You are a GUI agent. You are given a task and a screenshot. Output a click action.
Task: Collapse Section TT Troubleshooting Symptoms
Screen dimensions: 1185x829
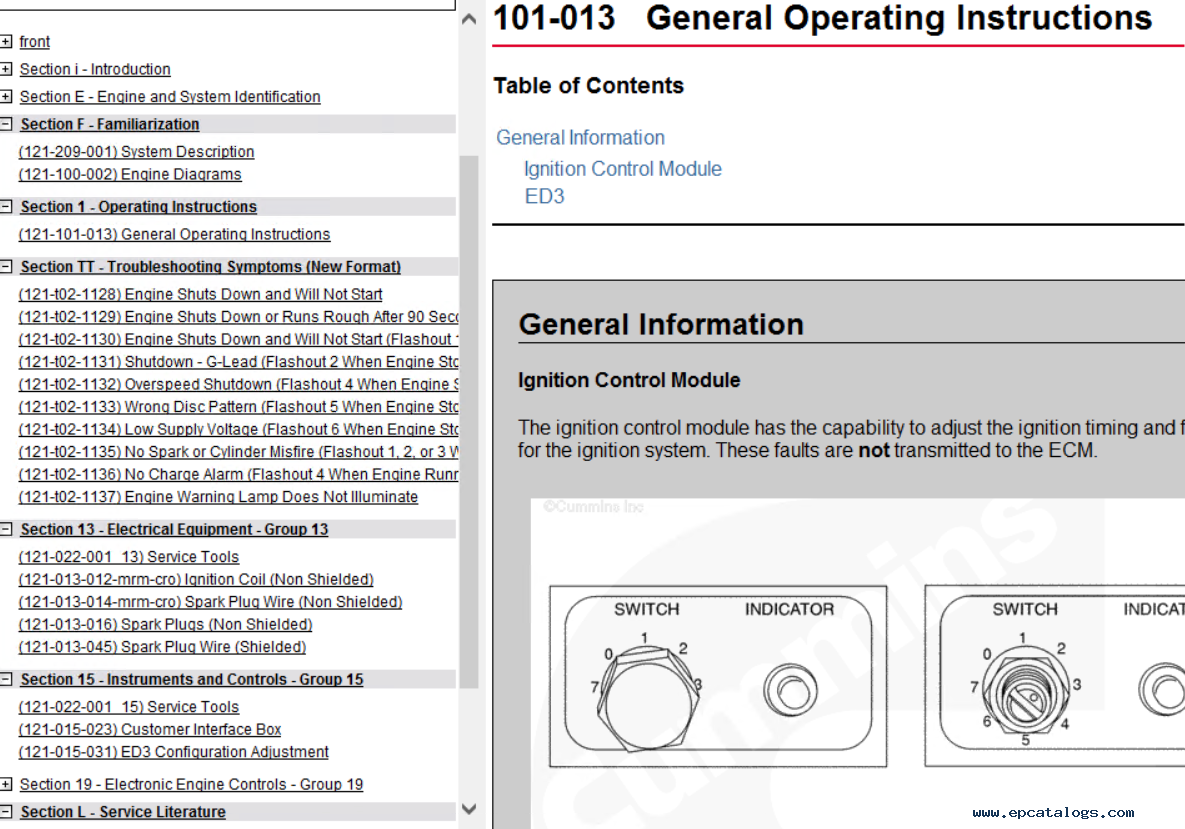coord(6,267)
